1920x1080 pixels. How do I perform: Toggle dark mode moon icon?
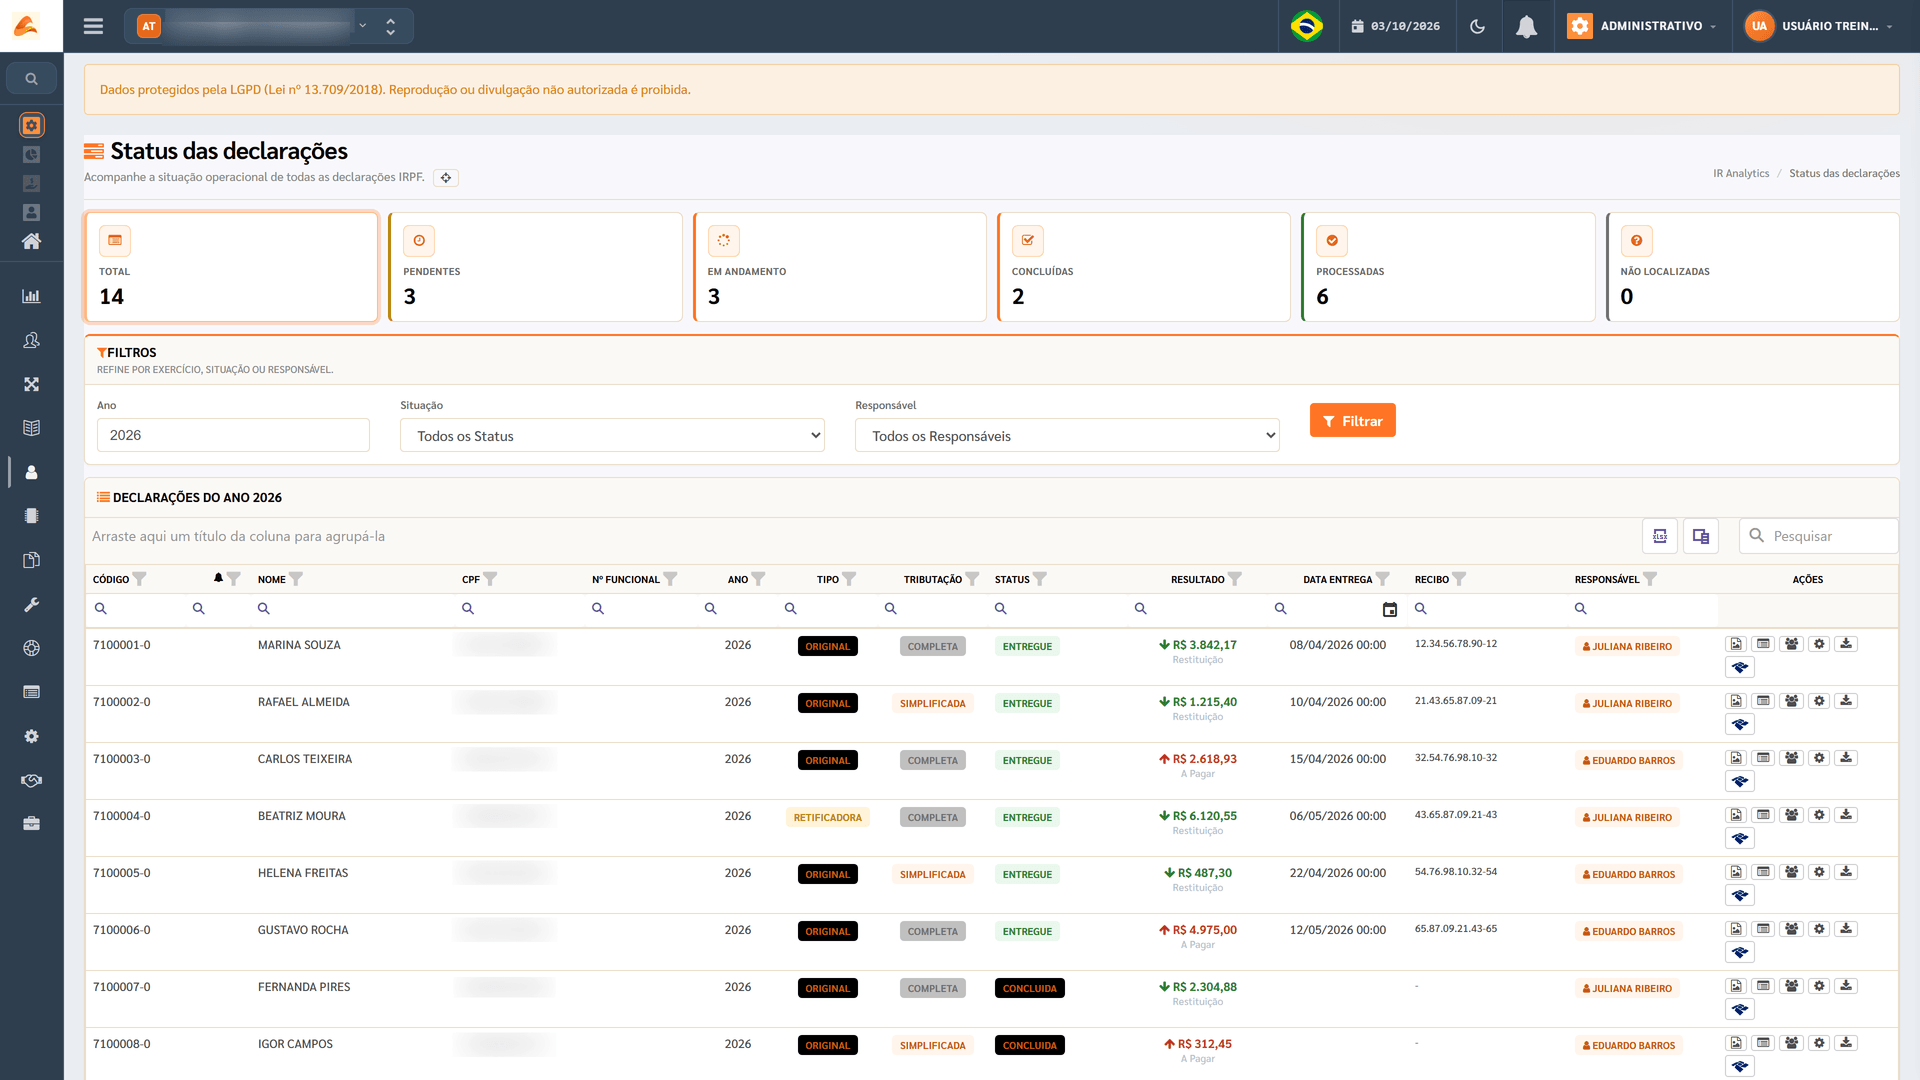coord(1477,26)
